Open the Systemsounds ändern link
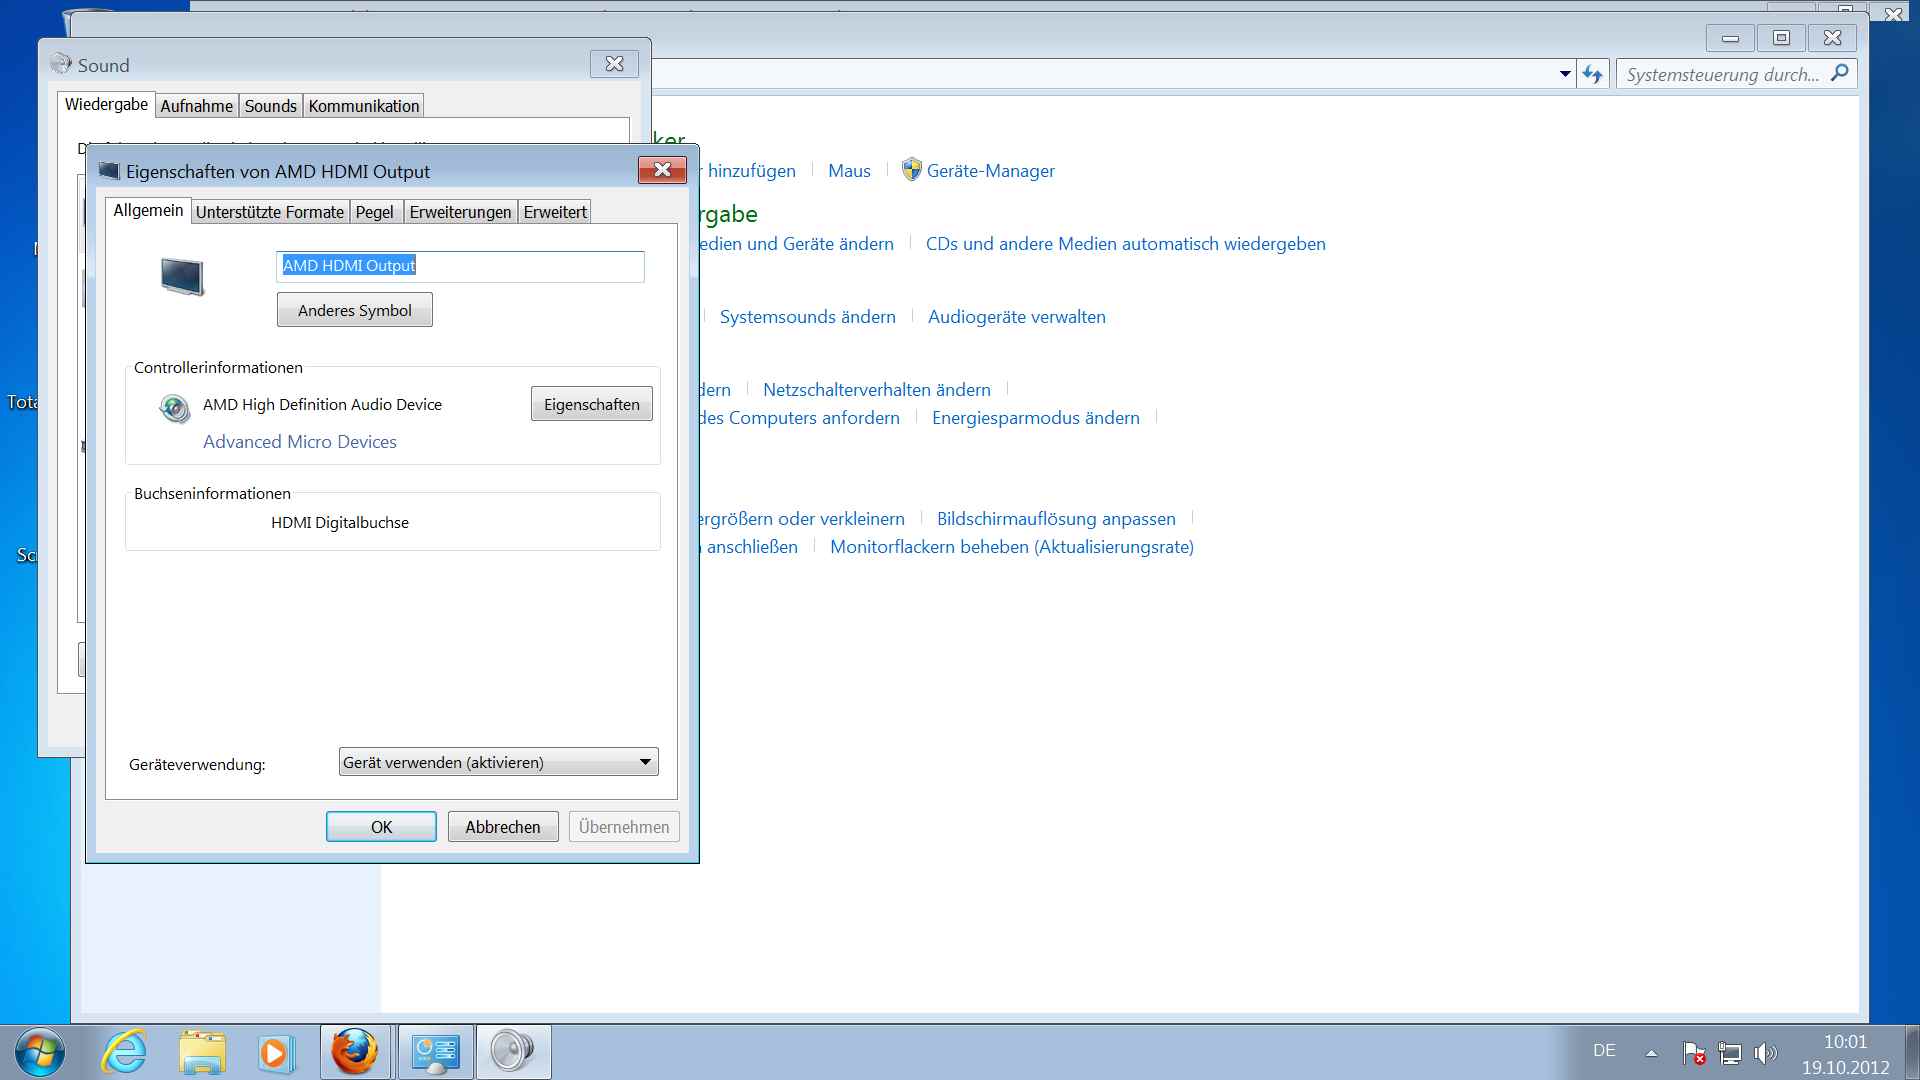Screen dimensions: 1920x1080 pos(808,317)
